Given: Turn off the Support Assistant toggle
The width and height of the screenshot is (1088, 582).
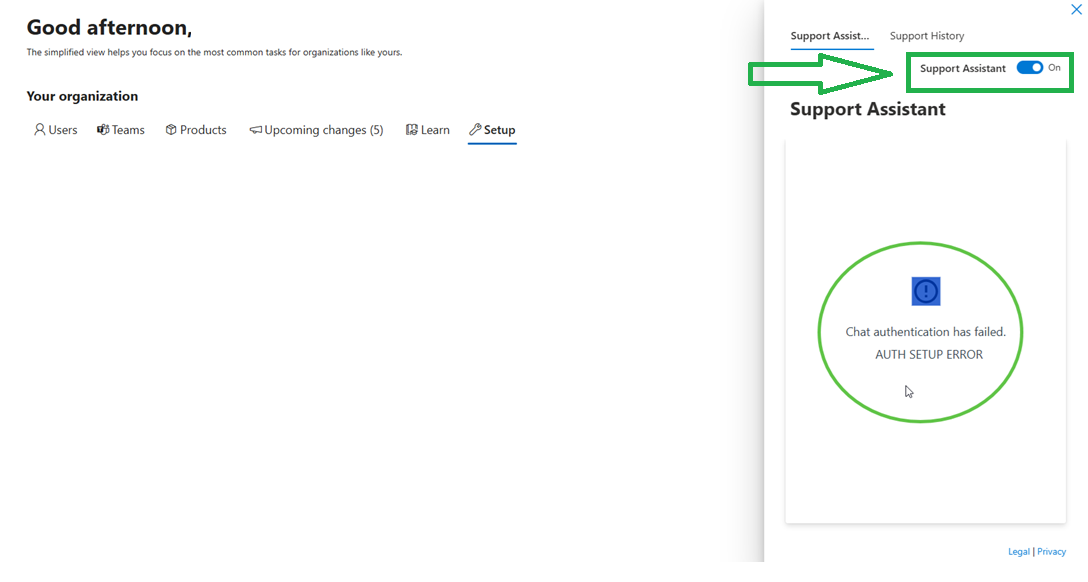Looking at the screenshot, I should [1030, 67].
